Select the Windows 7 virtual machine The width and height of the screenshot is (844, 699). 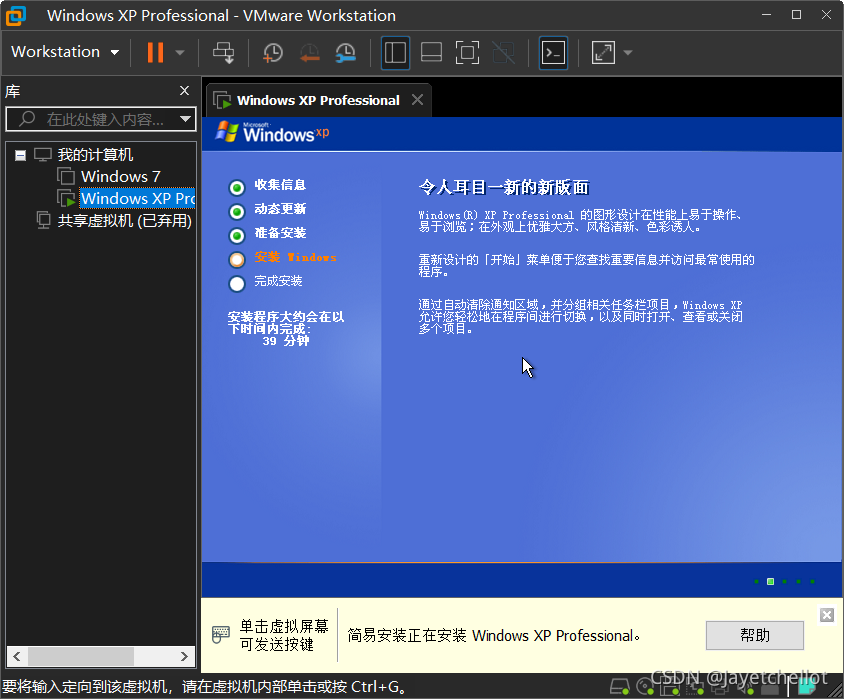pos(121,176)
